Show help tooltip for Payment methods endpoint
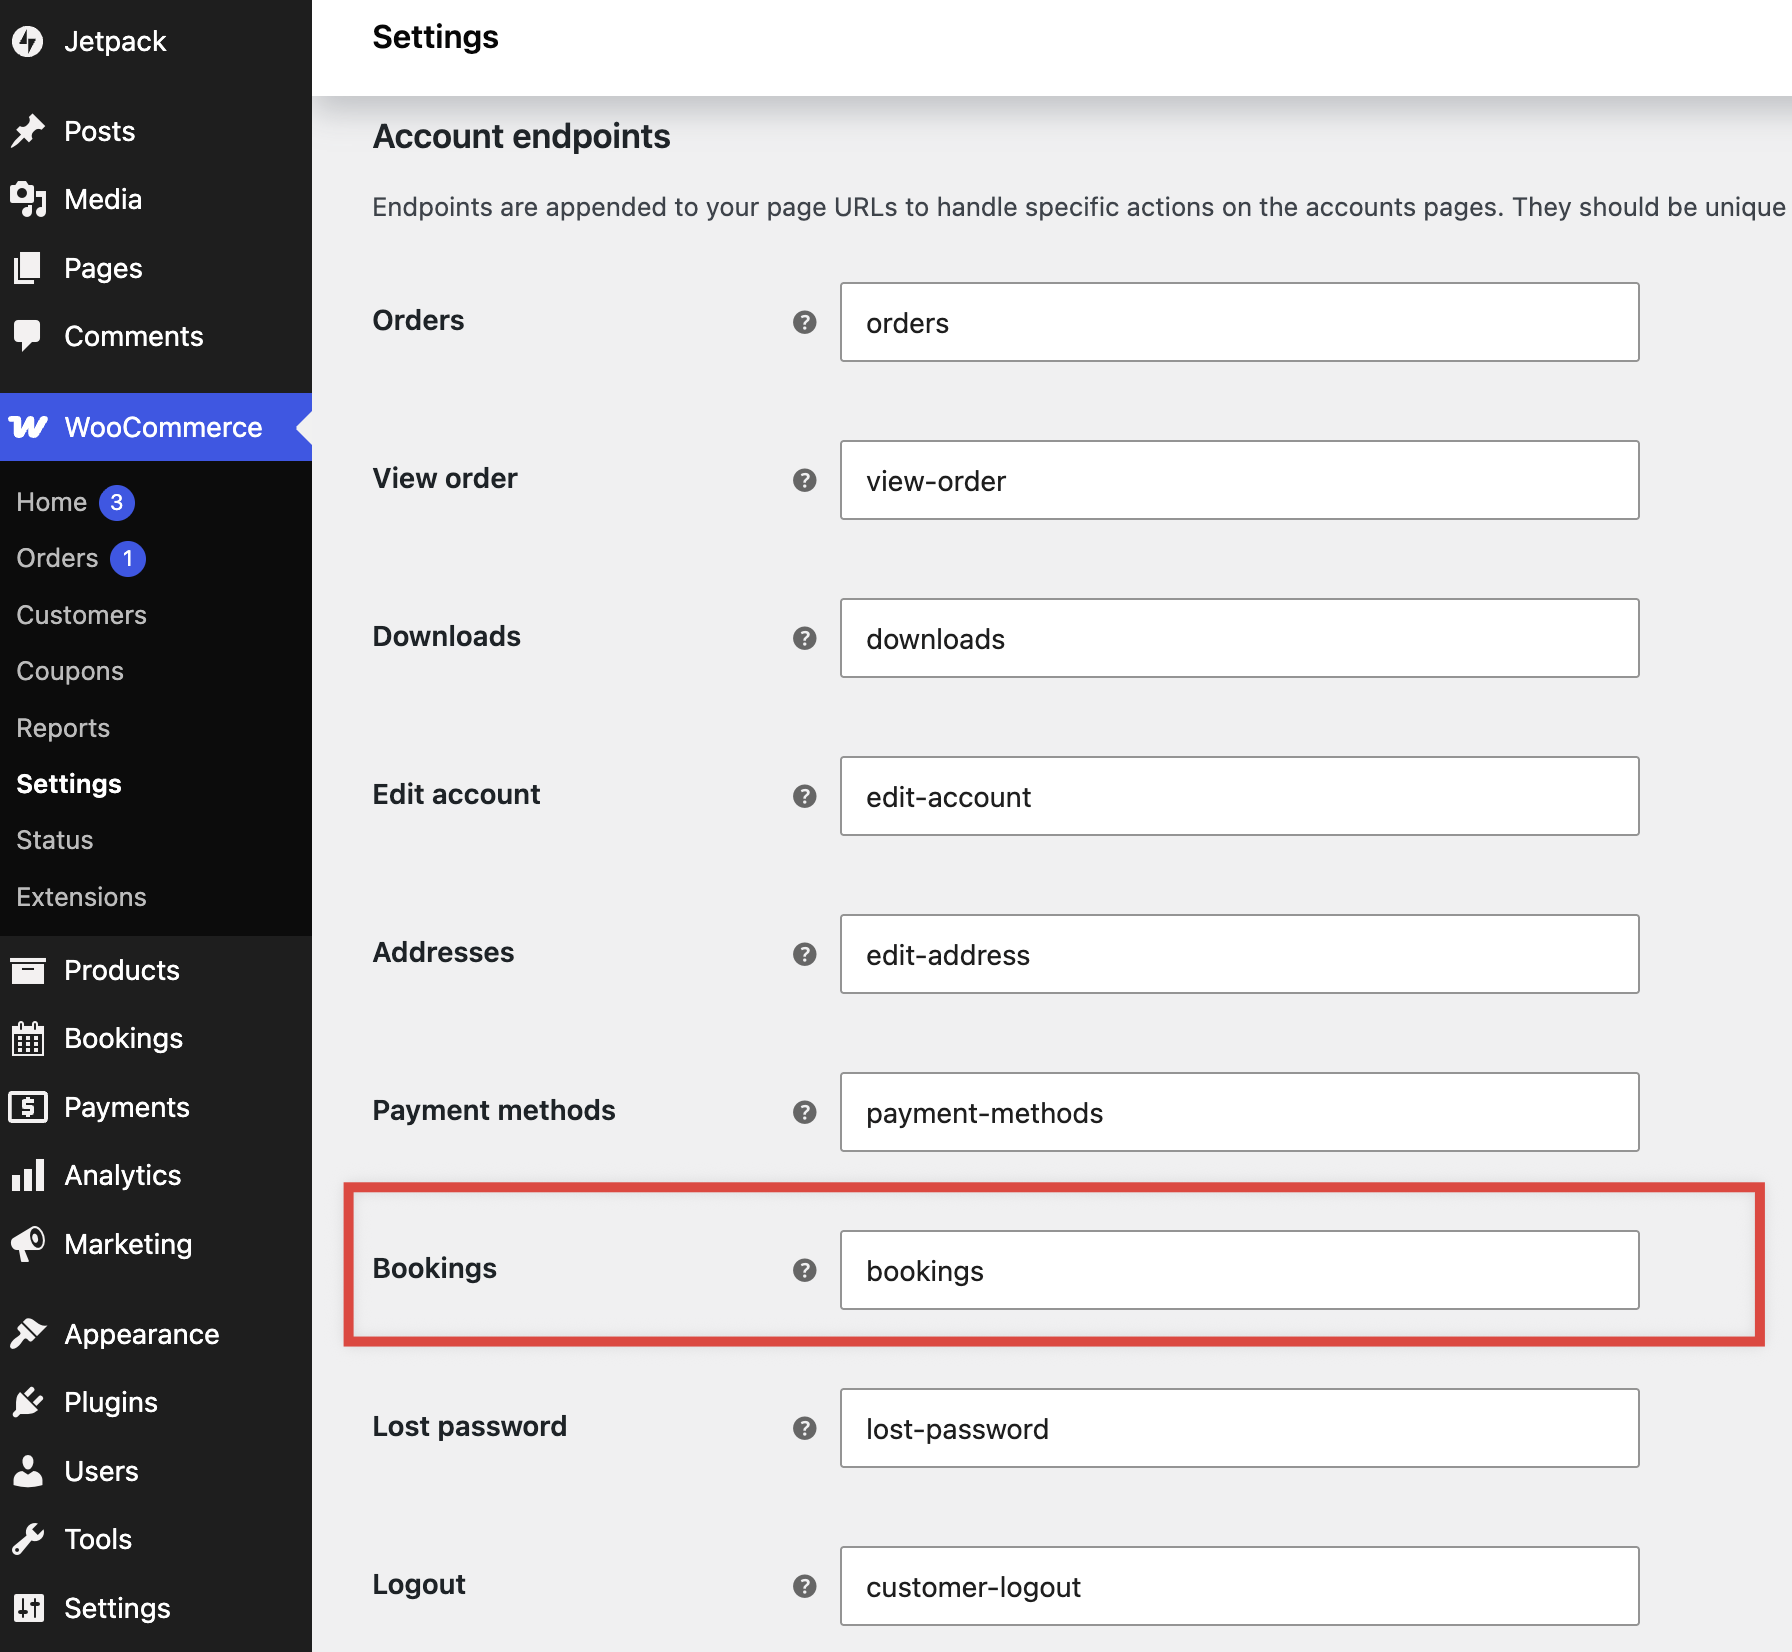This screenshot has width=1792, height=1652. (805, 1112)
